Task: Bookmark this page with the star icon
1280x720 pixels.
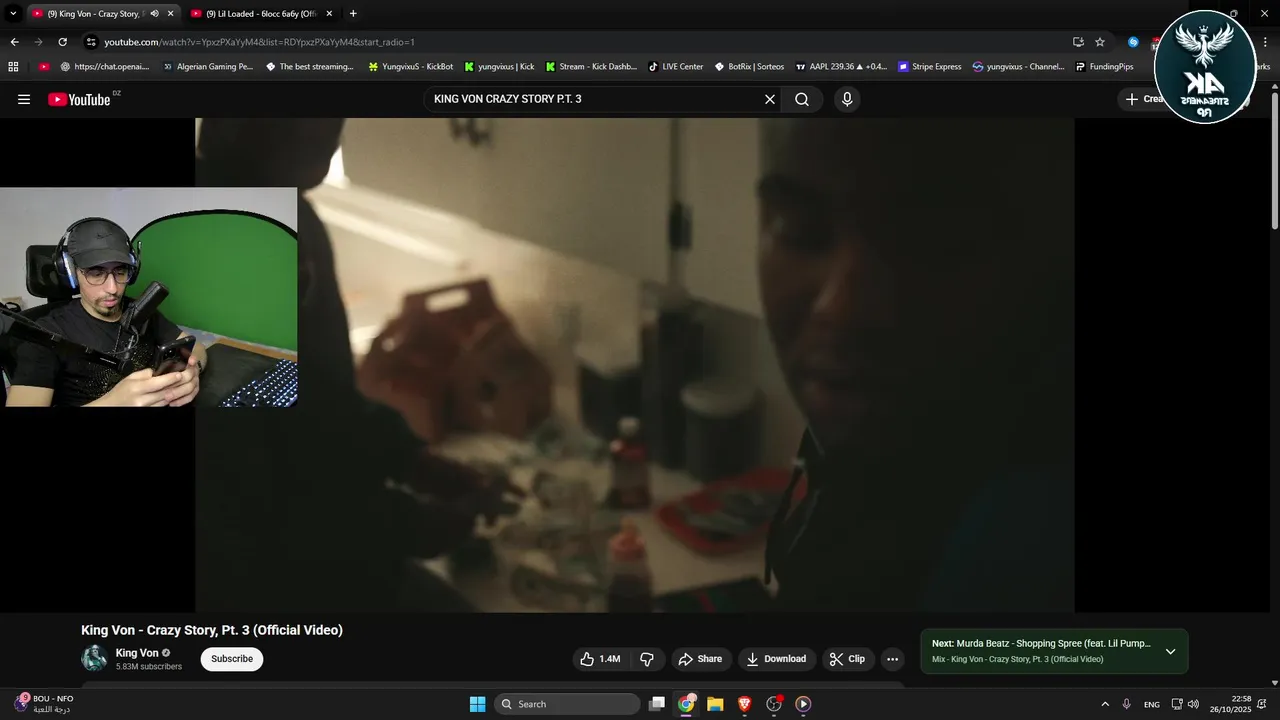Action: pos(1100,42)
